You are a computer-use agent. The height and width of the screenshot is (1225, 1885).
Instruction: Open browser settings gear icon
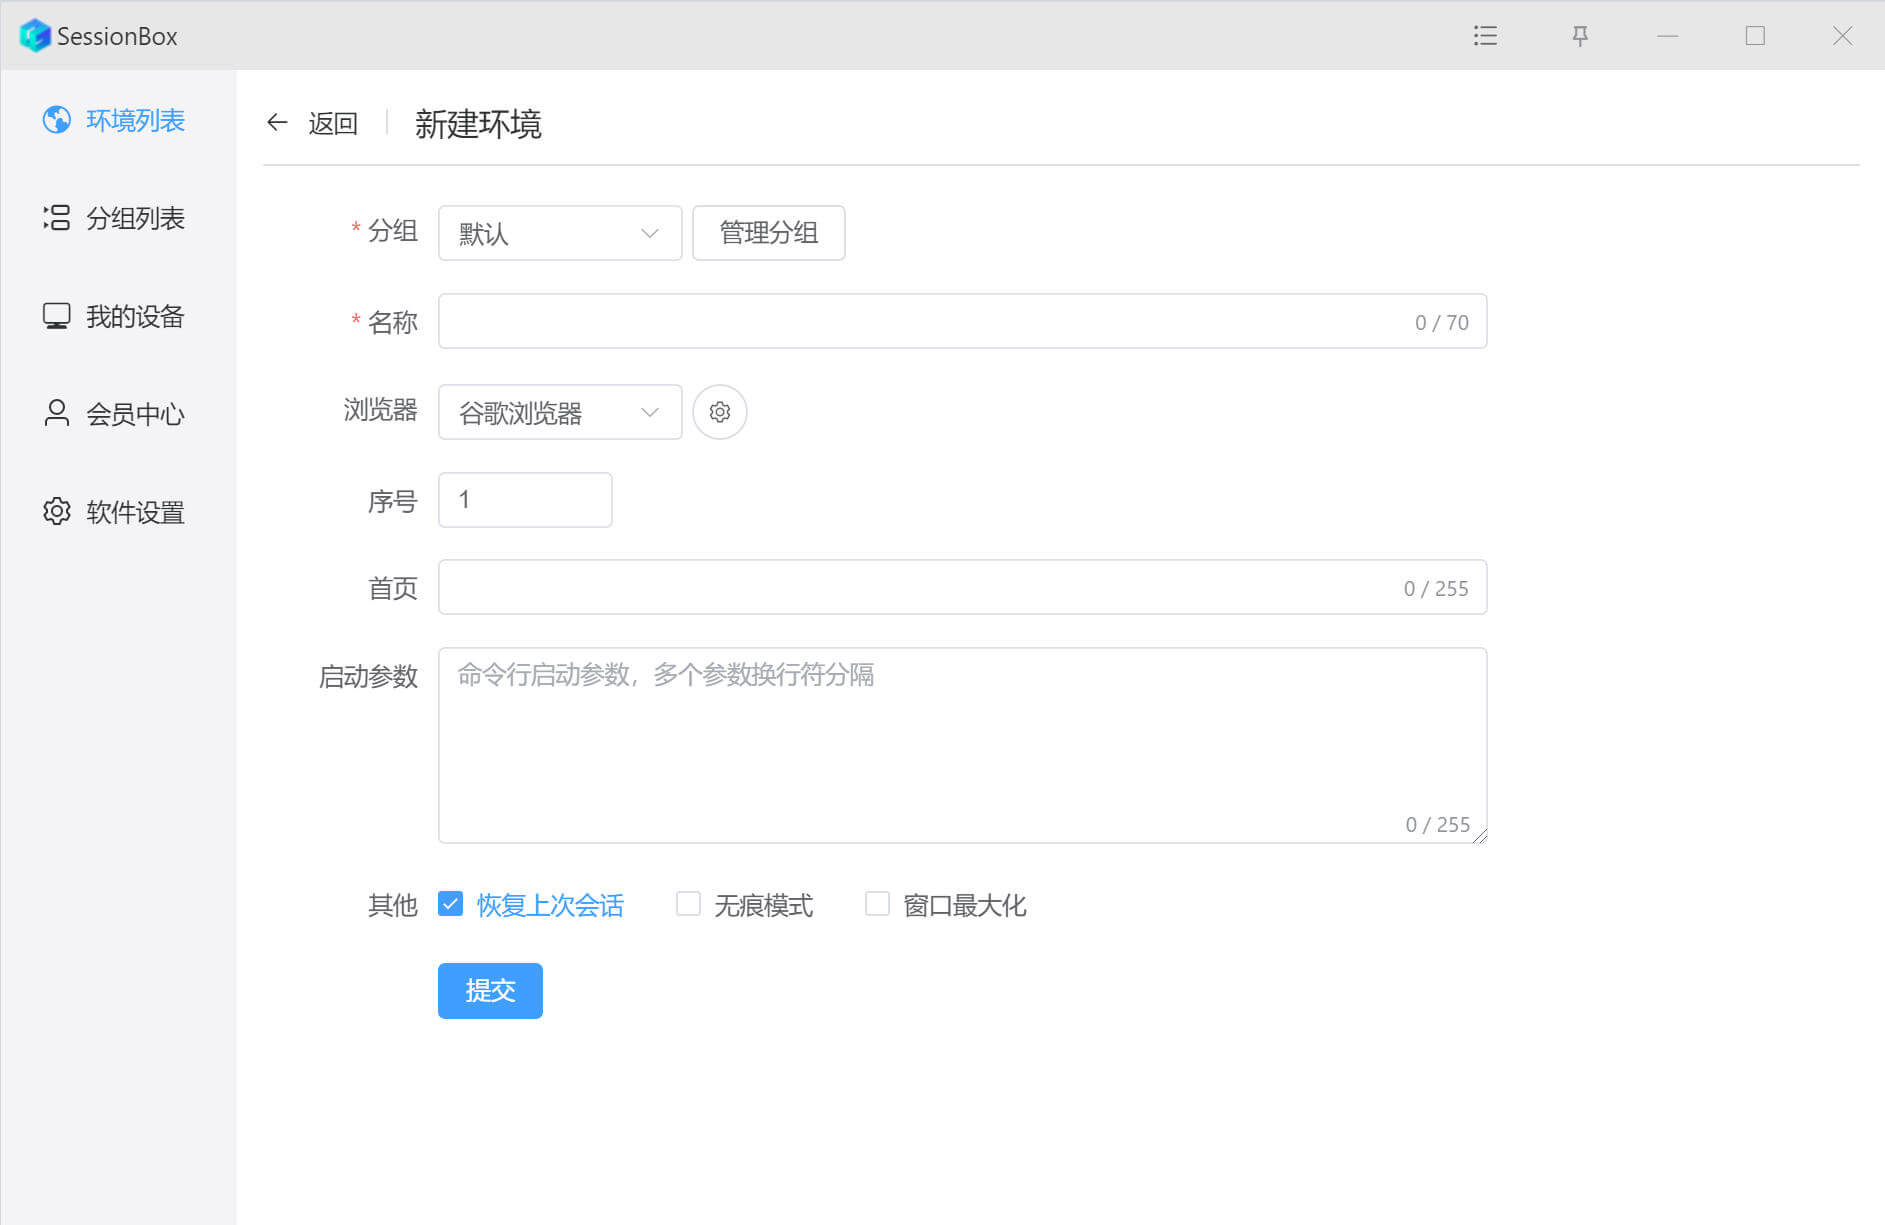coord(719,412)
